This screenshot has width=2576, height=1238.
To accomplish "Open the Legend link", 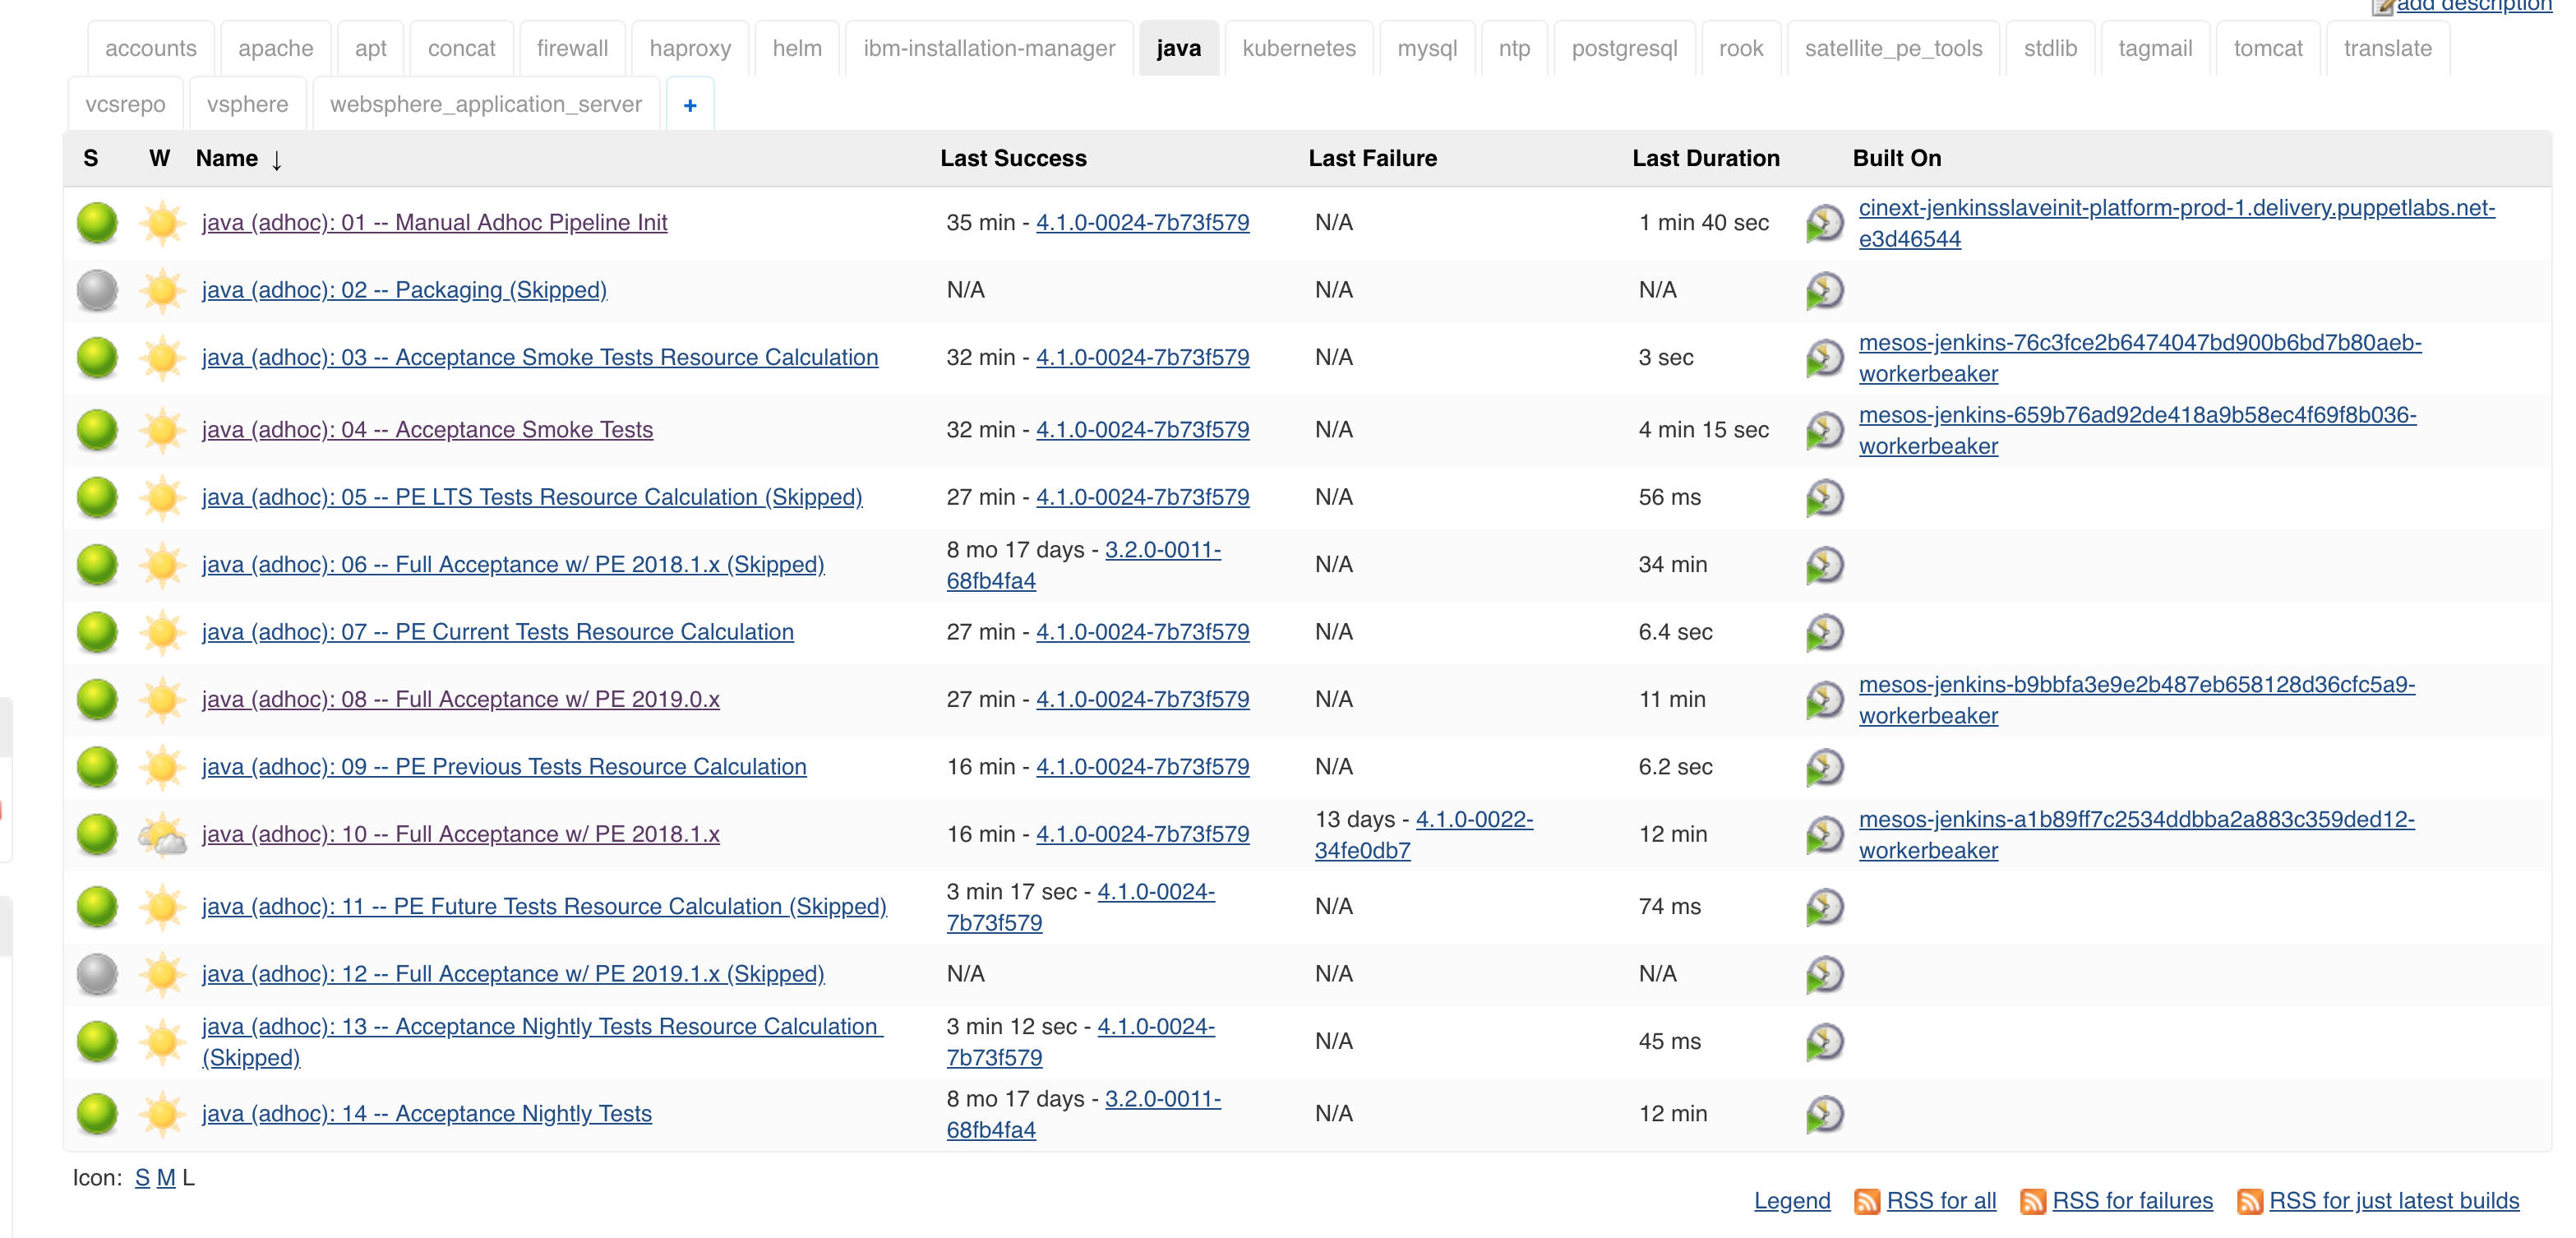I will coord(1791,1201).
